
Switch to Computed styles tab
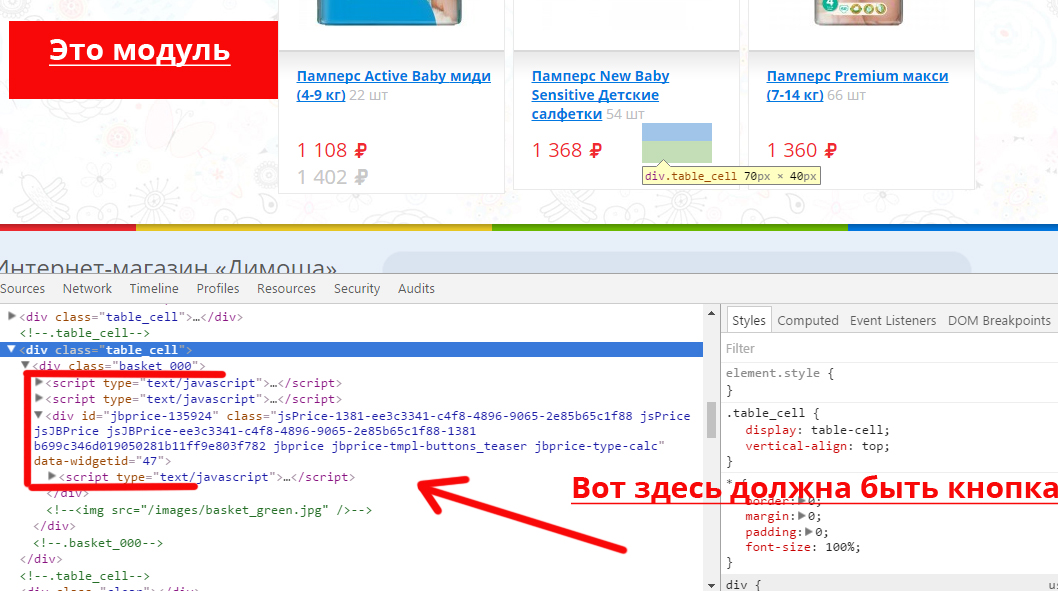point(807,321)
